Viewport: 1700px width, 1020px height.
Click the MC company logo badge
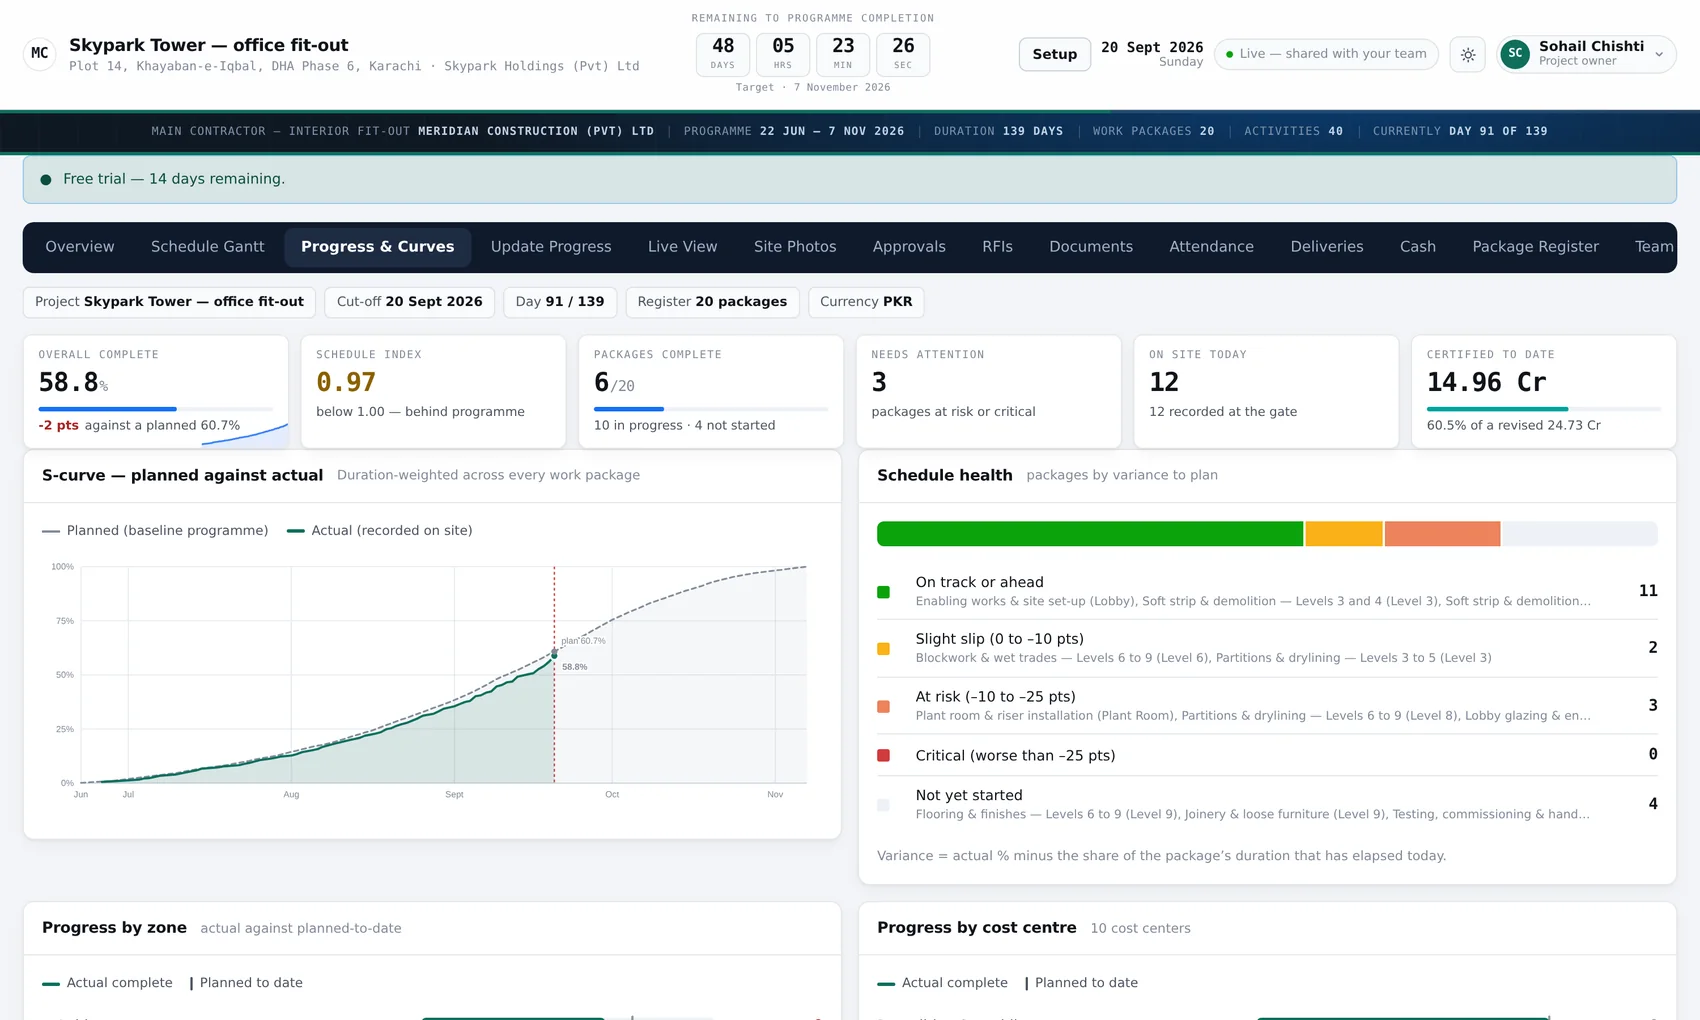coord(40,53)
